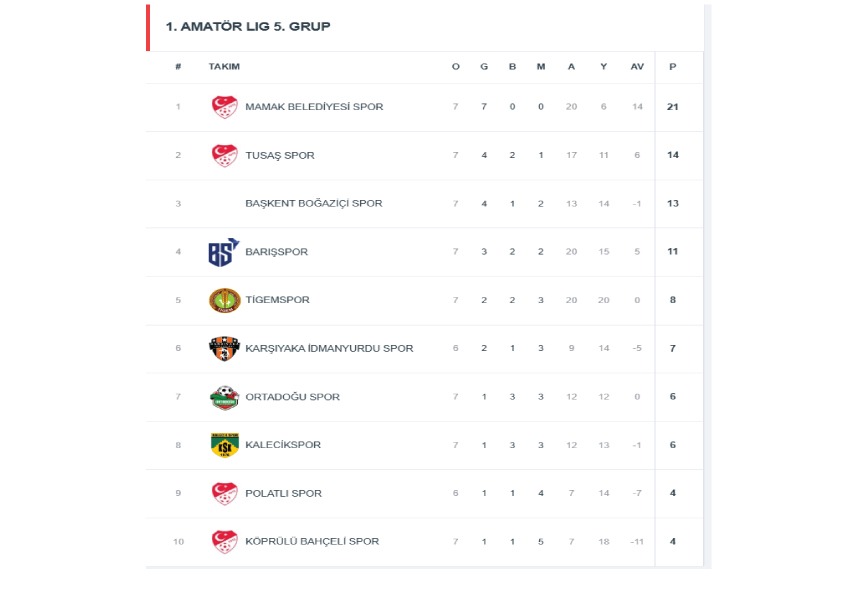This screenshot has width=842, height=595.
Task: Click the AV goal difference column header
Action: (637, 67)
